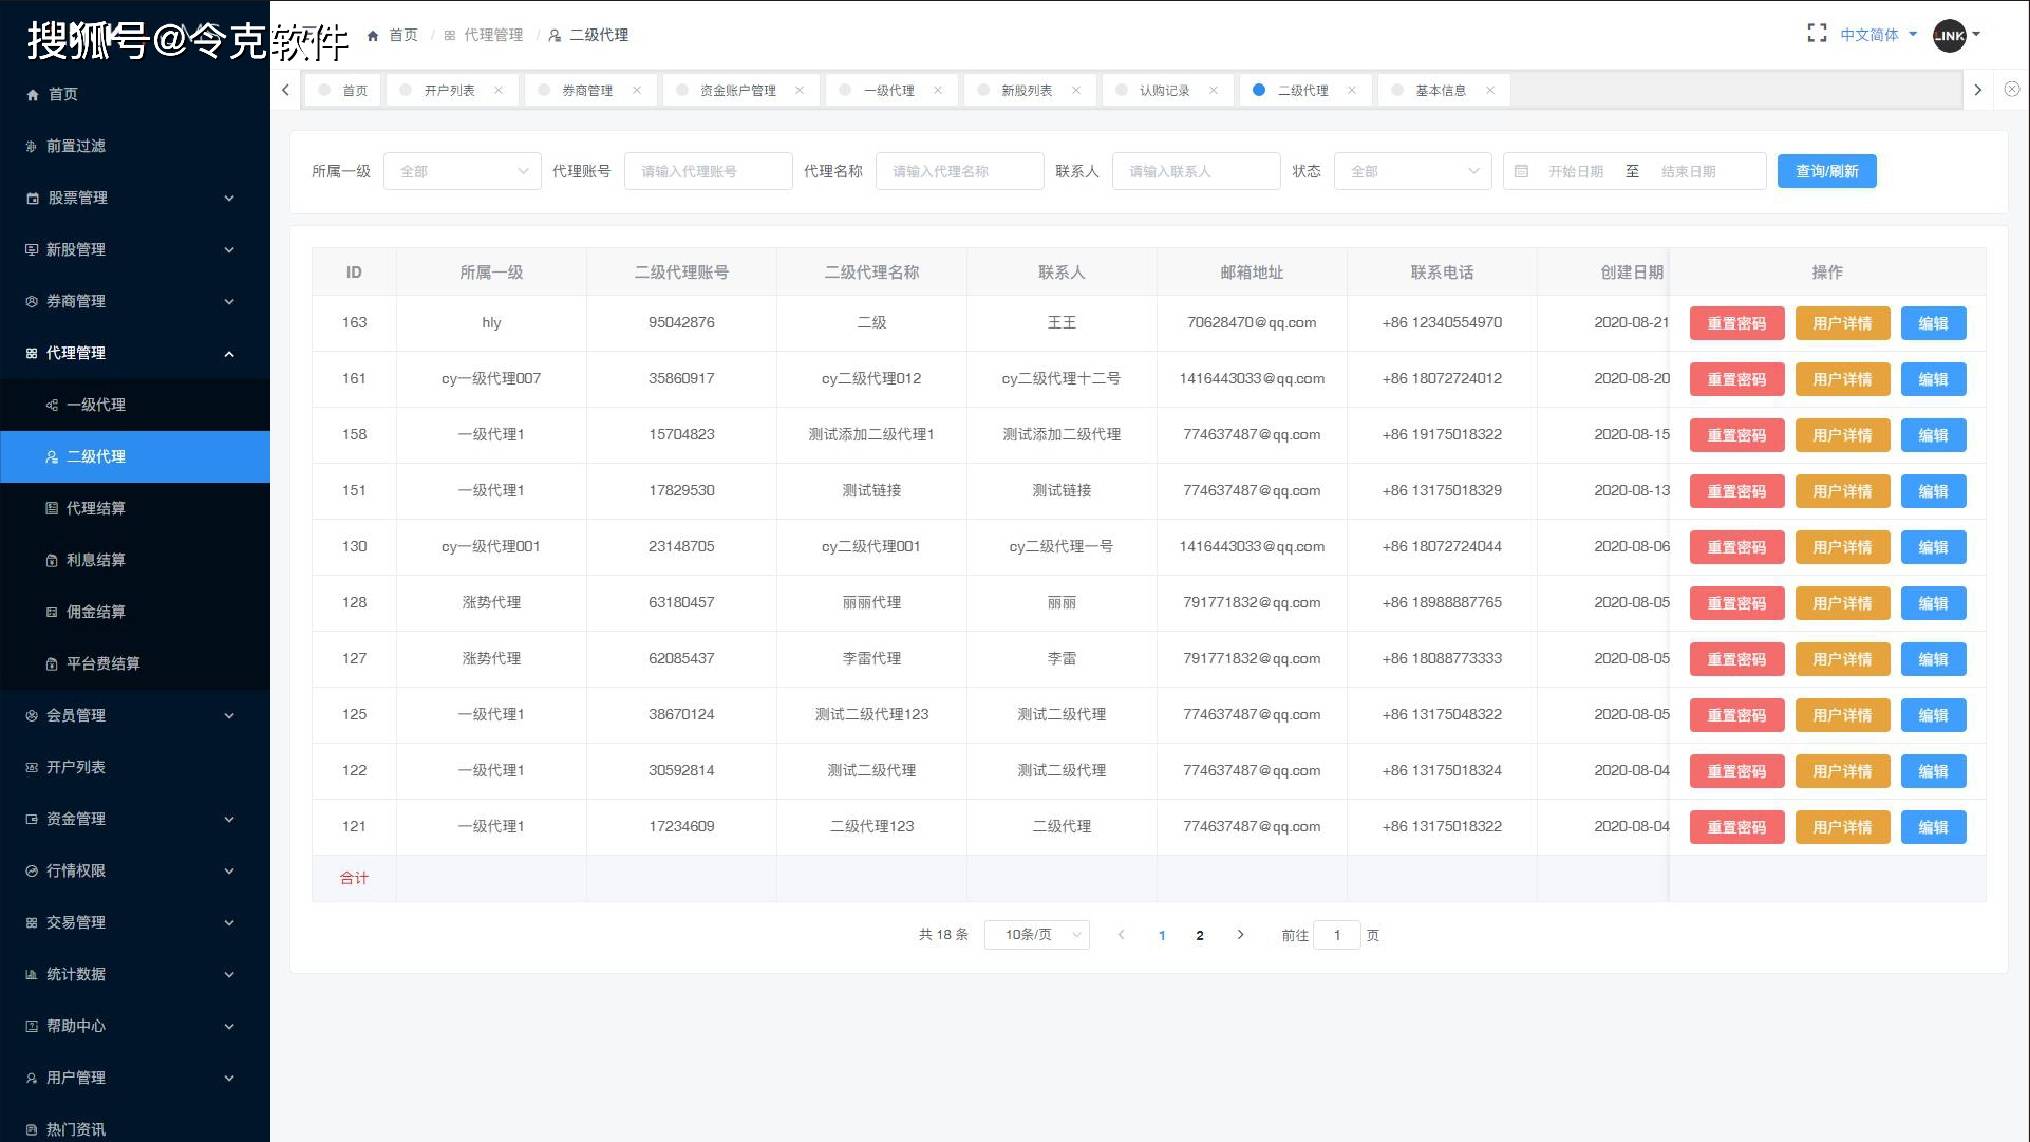Collapse 代理管理 sidebar menu
2030x1142 pixels.
135,353
